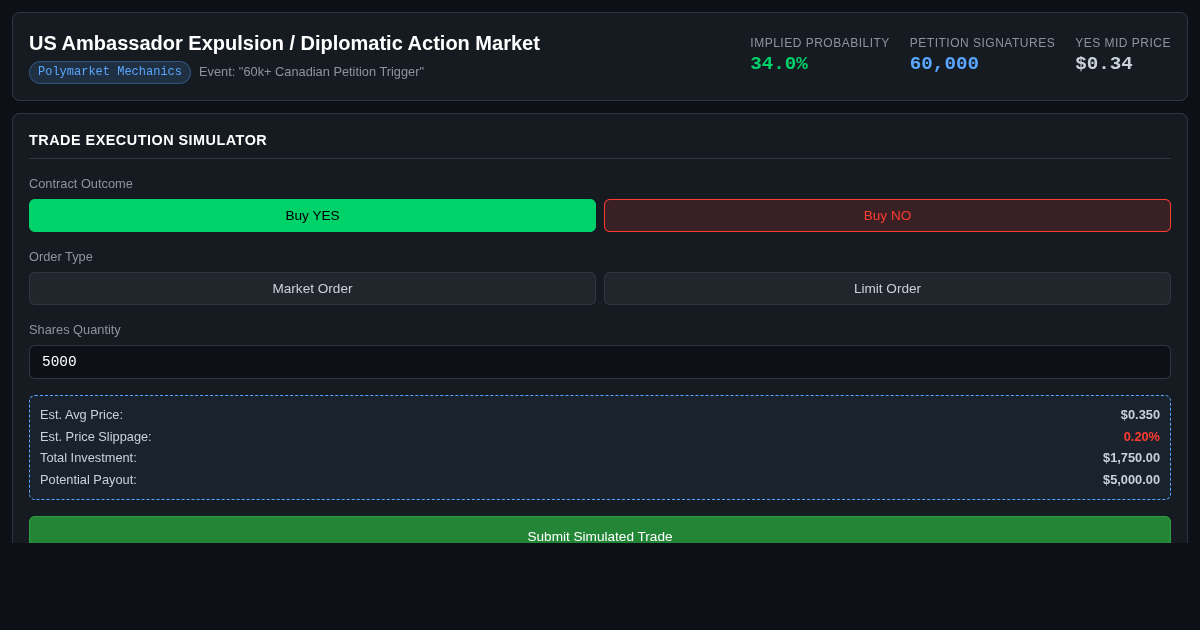Click the YES Mid Price header label
Viewport: 1200px width, 630px height.
(x=1123, y=43)
